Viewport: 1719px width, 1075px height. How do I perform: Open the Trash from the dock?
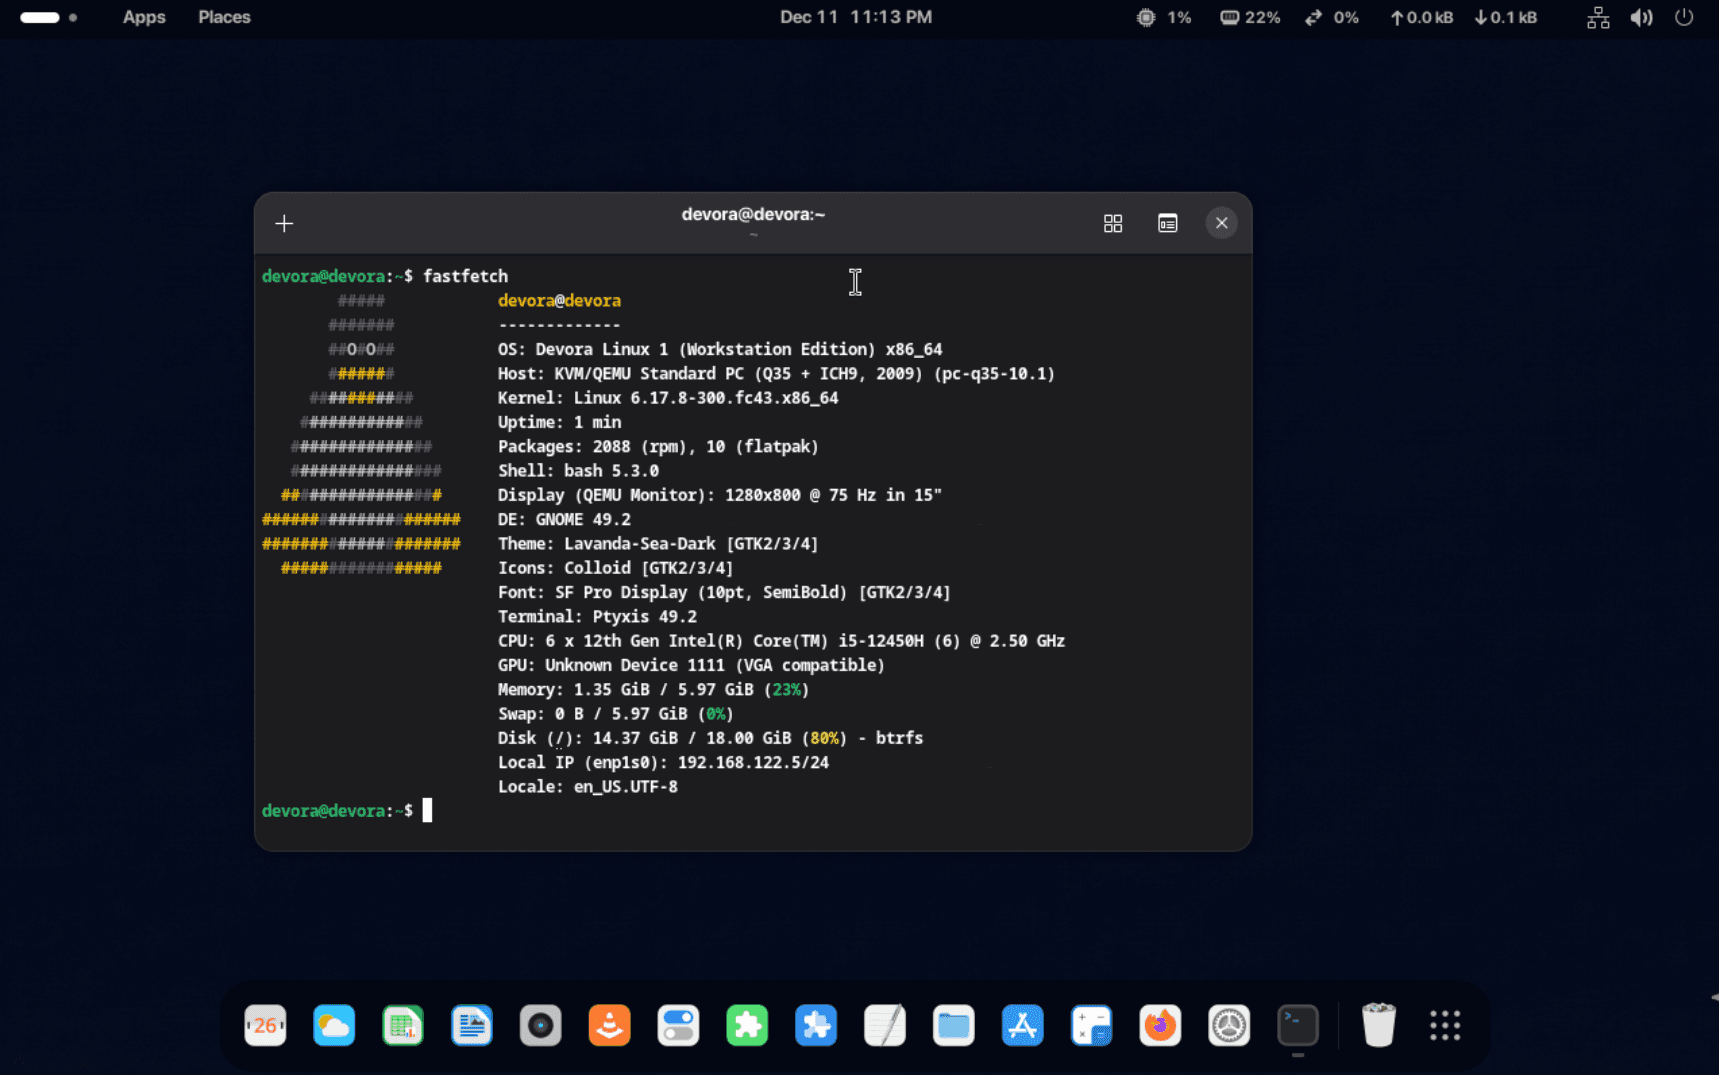pos(1378,1025)
